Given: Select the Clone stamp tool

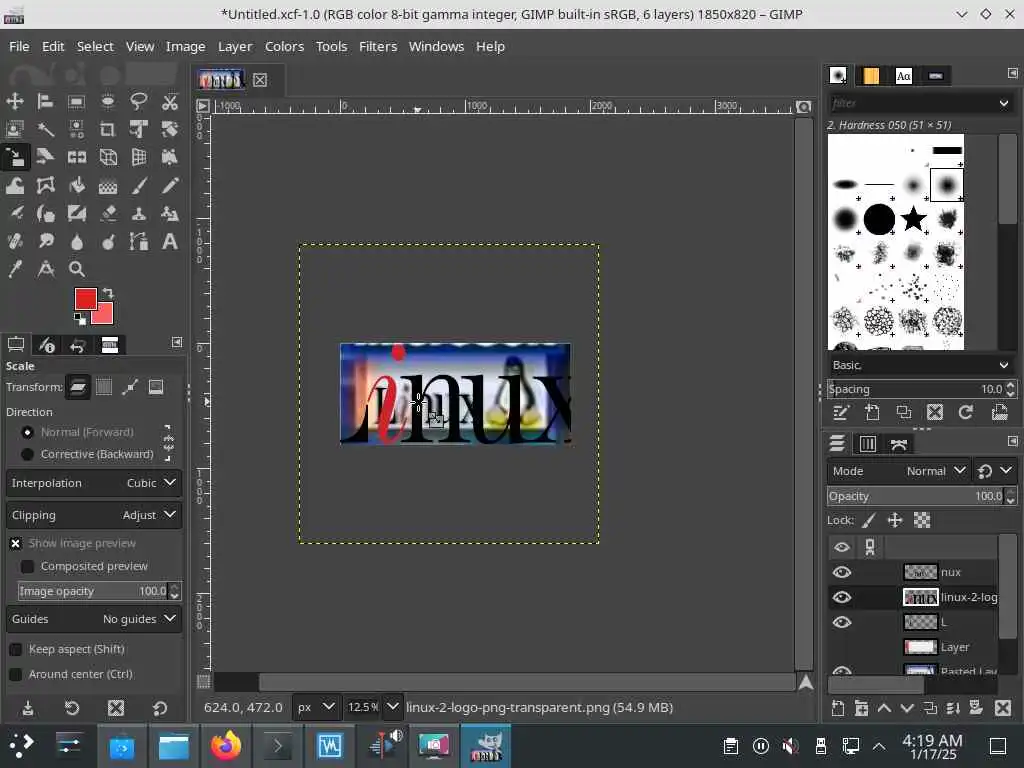Looking at the screenshot, I should 138,214.
